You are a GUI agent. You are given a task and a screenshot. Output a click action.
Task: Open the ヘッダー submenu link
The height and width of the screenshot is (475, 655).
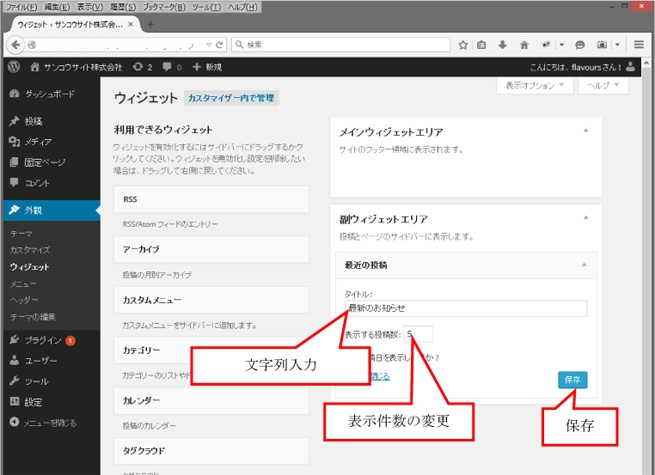click(x=24, y=300)
